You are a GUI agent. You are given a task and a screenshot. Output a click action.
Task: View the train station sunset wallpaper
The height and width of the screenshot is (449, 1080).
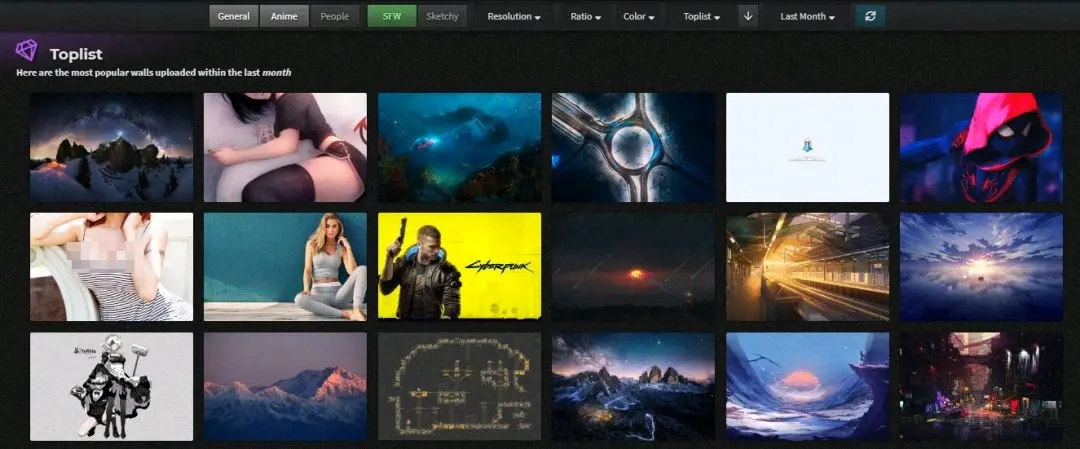tap(807, 266)
